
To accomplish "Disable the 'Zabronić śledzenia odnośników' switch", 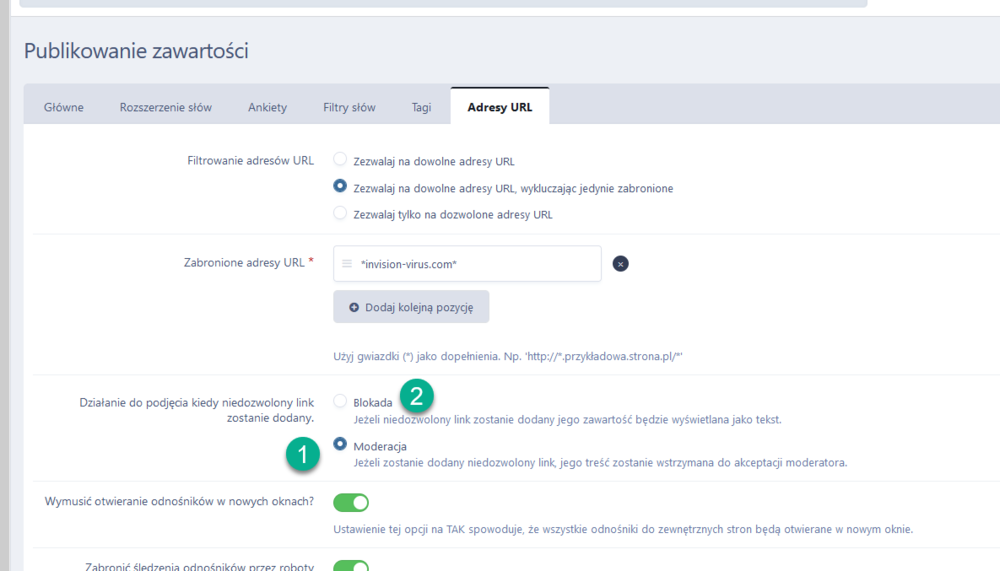I will (x=351, y=566).
